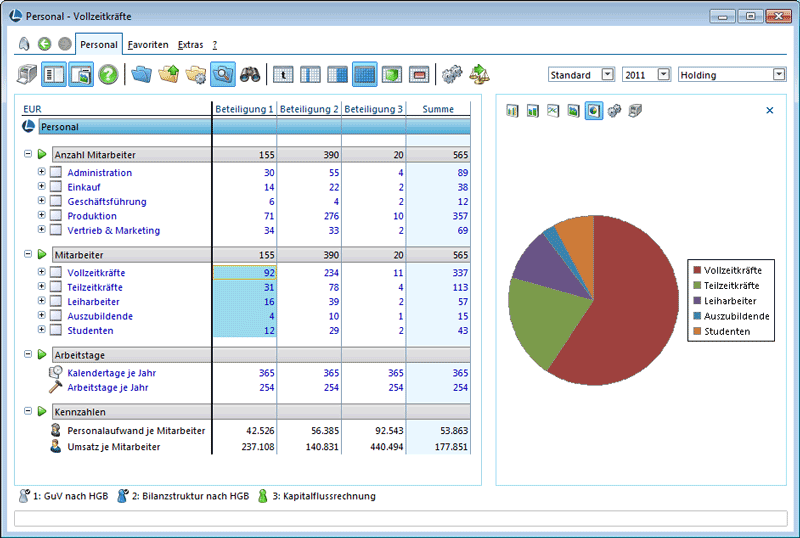
Task: Select the pie chart type icon
Action: pos(594,110)
